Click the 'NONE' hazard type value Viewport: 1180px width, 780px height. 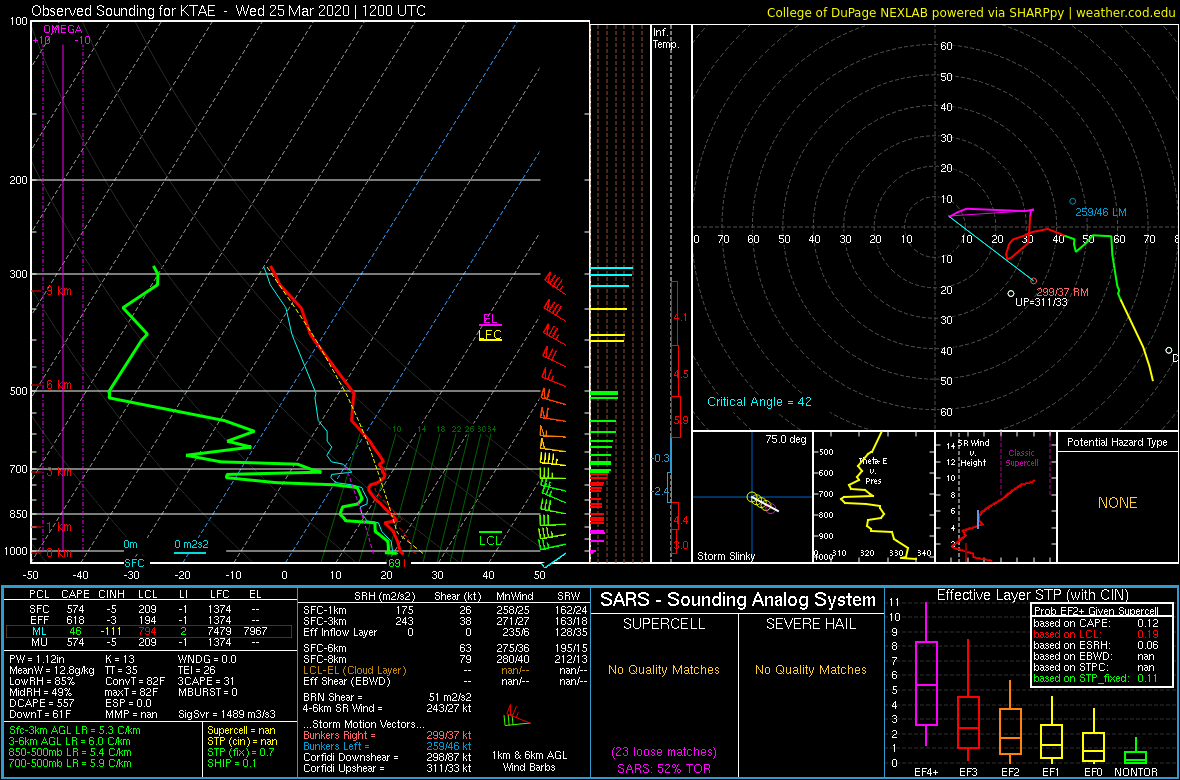1117,503
